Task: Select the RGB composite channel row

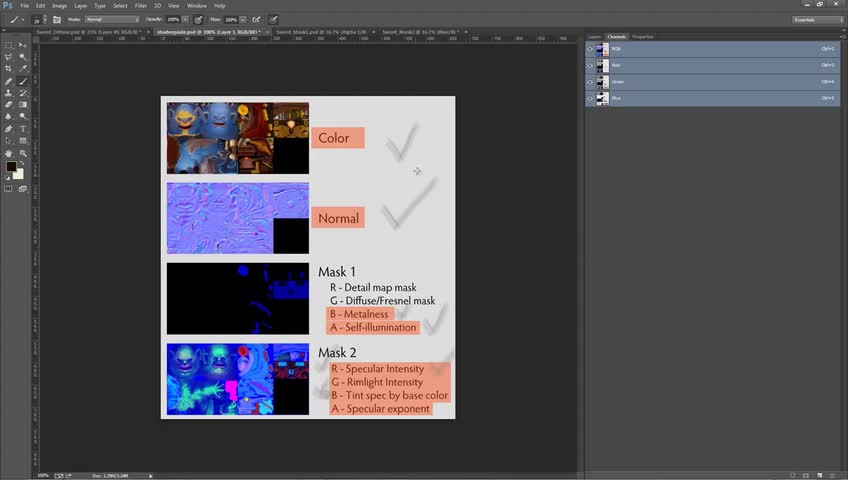Action: click(x=712, y=49)
